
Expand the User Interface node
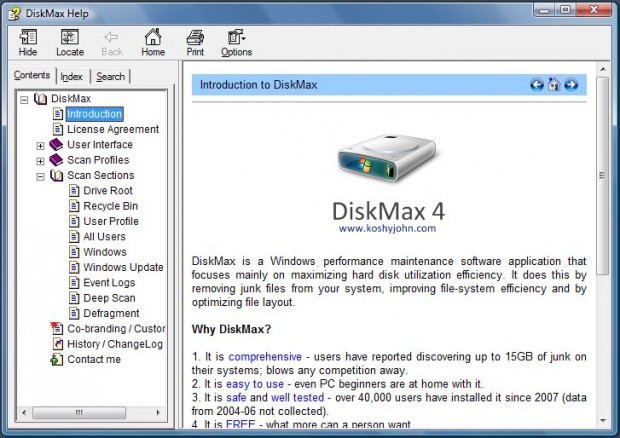pyautogui.click(x=40, y=146)
